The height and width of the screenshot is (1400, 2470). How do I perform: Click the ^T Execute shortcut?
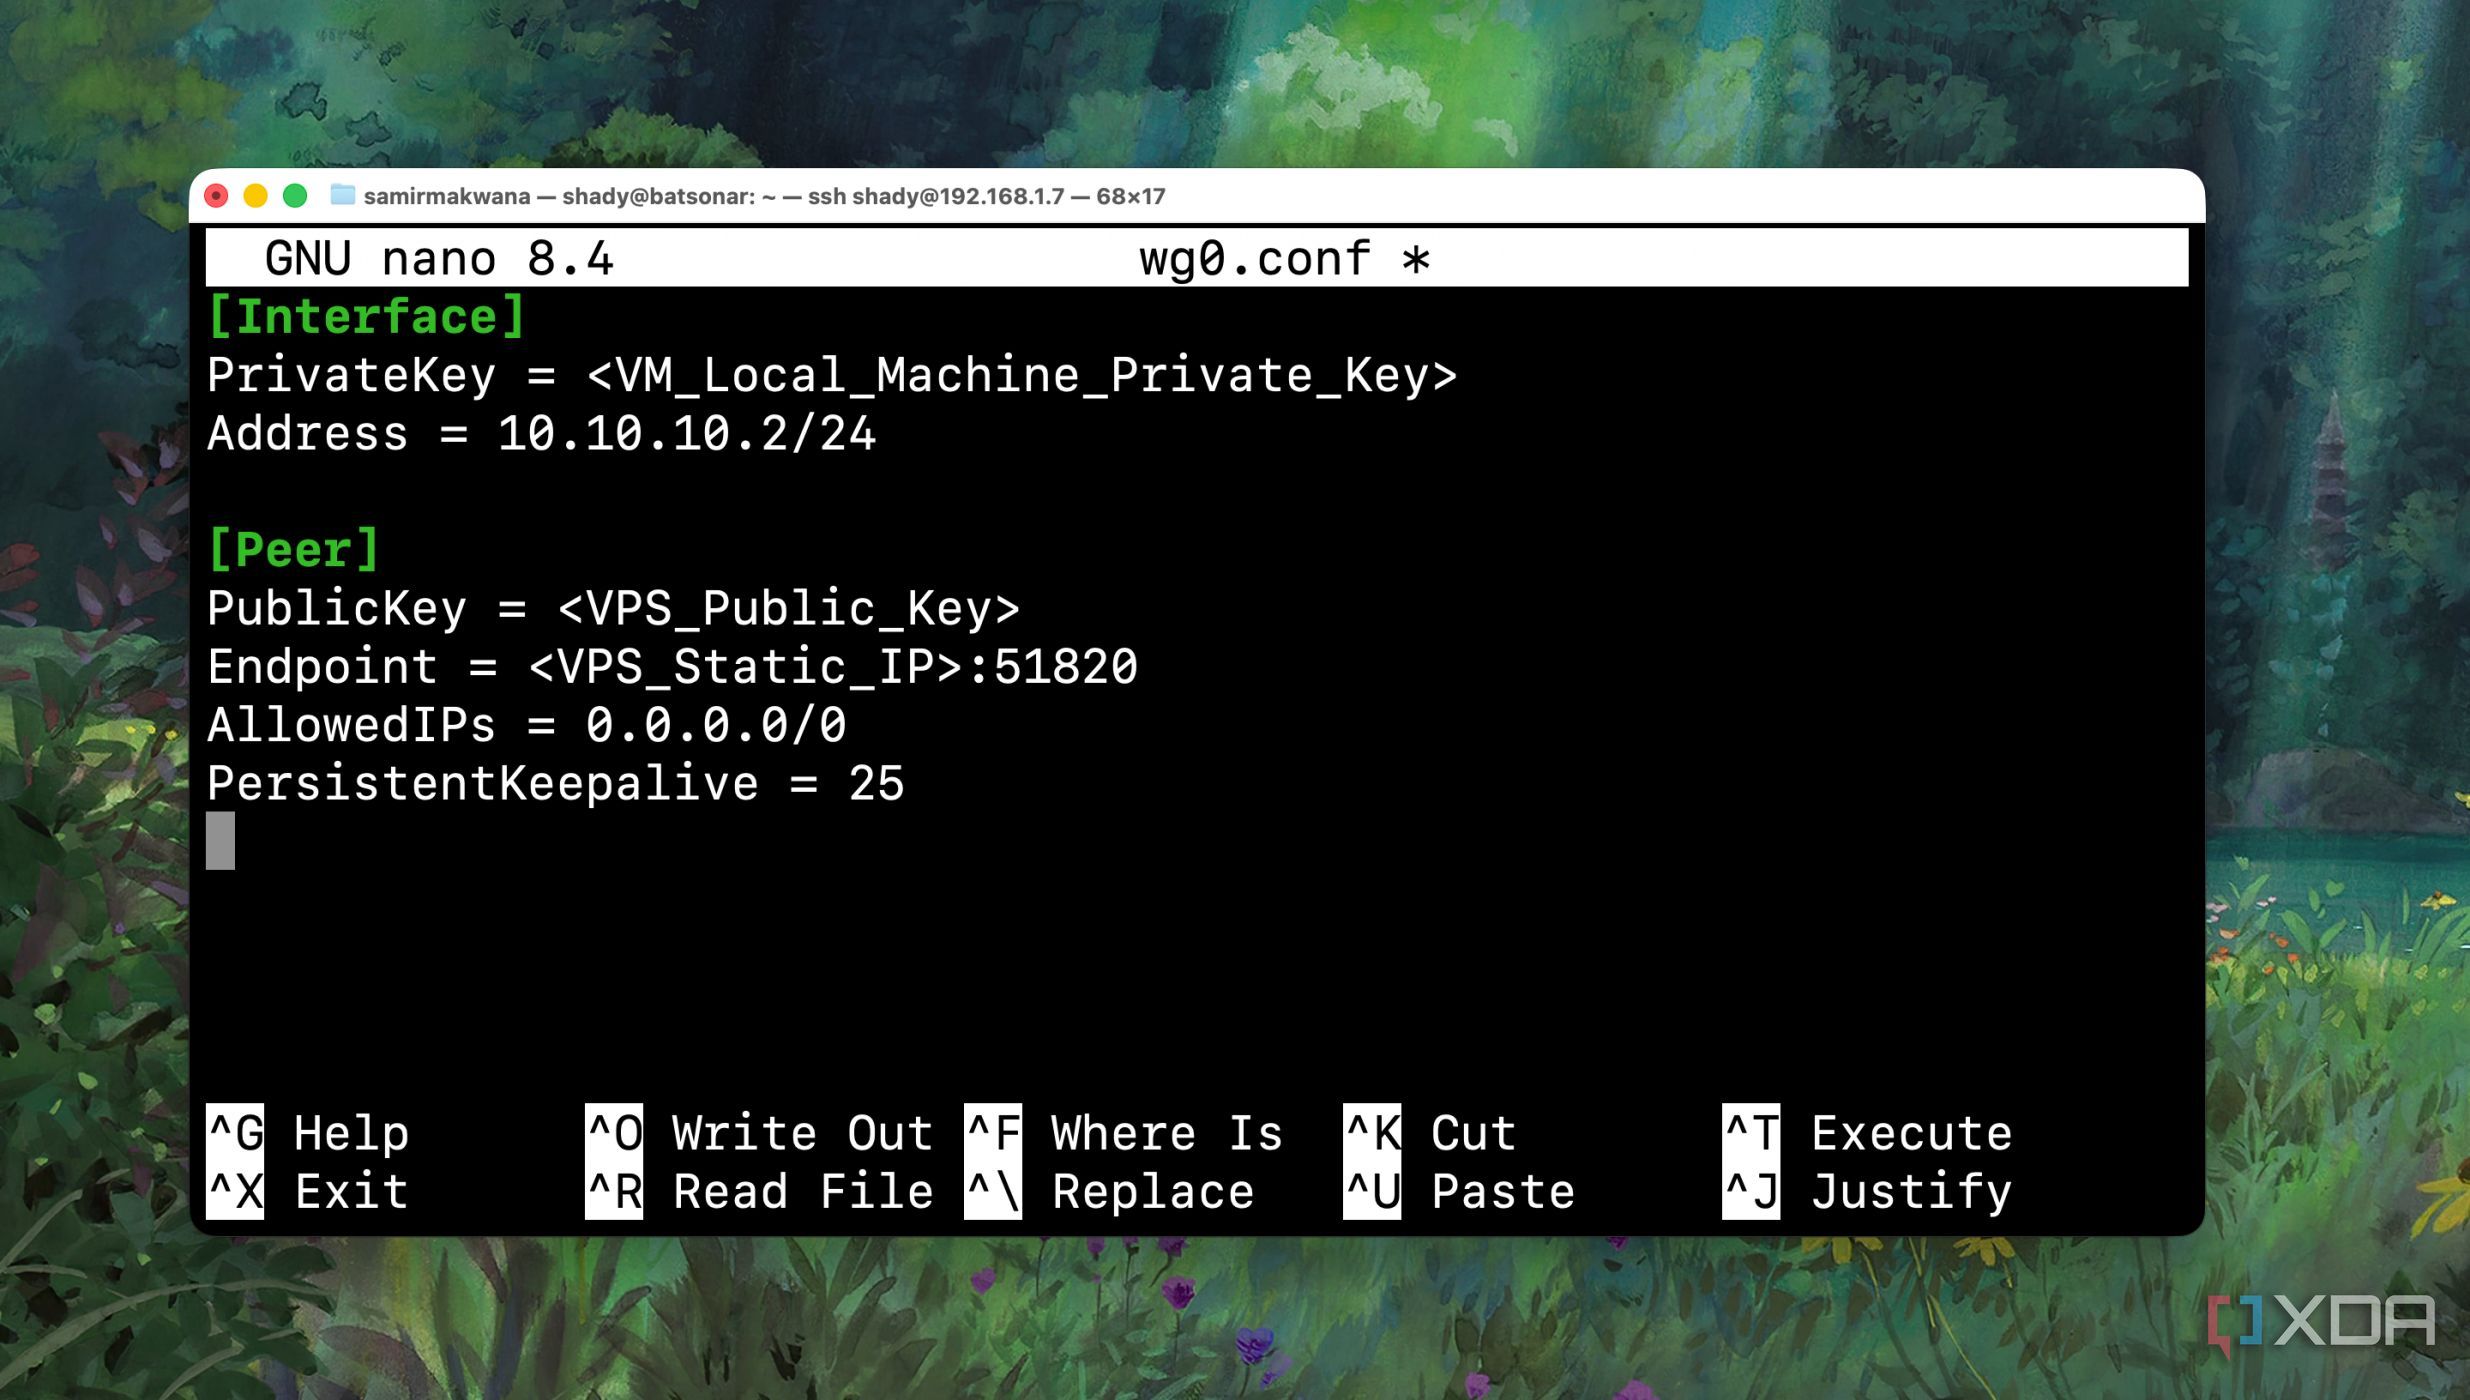[1867, 1133]
